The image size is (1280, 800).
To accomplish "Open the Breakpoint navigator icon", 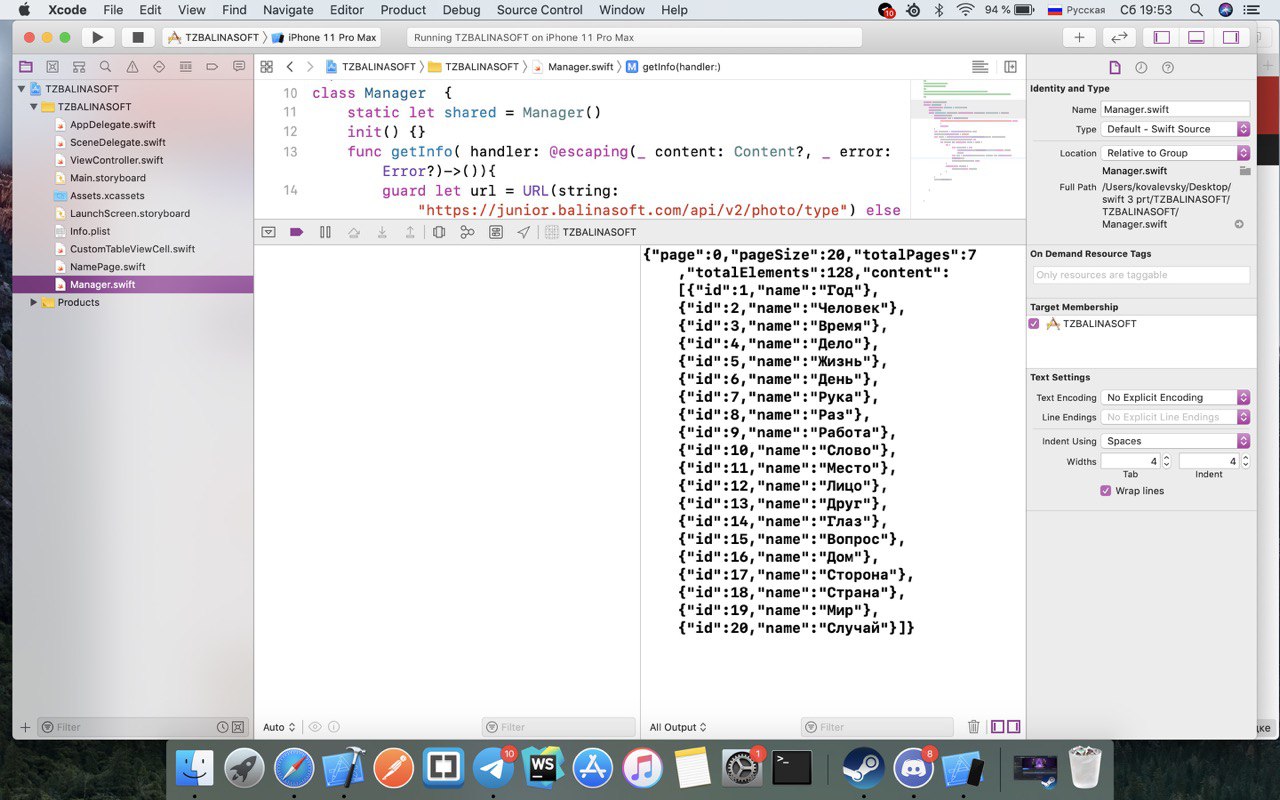I will click(212, 67).
